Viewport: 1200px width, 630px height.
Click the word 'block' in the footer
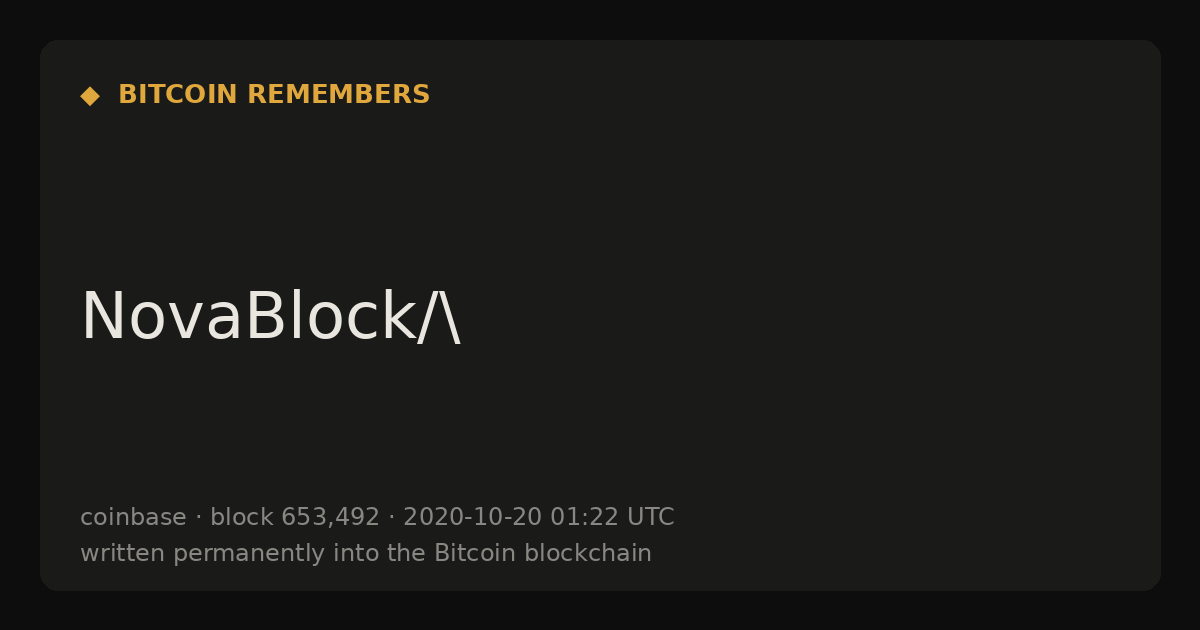pyautogui.click(x=241, y=517)
